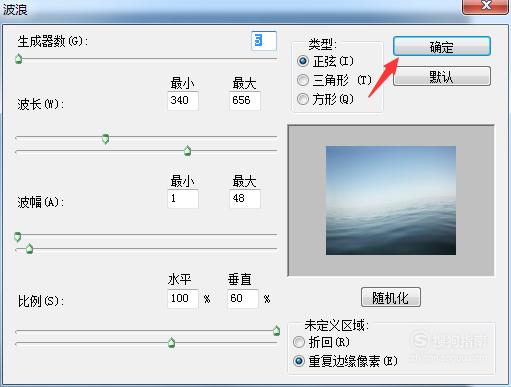Click the 比例 horizontal slider handle
Screen dimensions: 511x387
tap(276, 330)
